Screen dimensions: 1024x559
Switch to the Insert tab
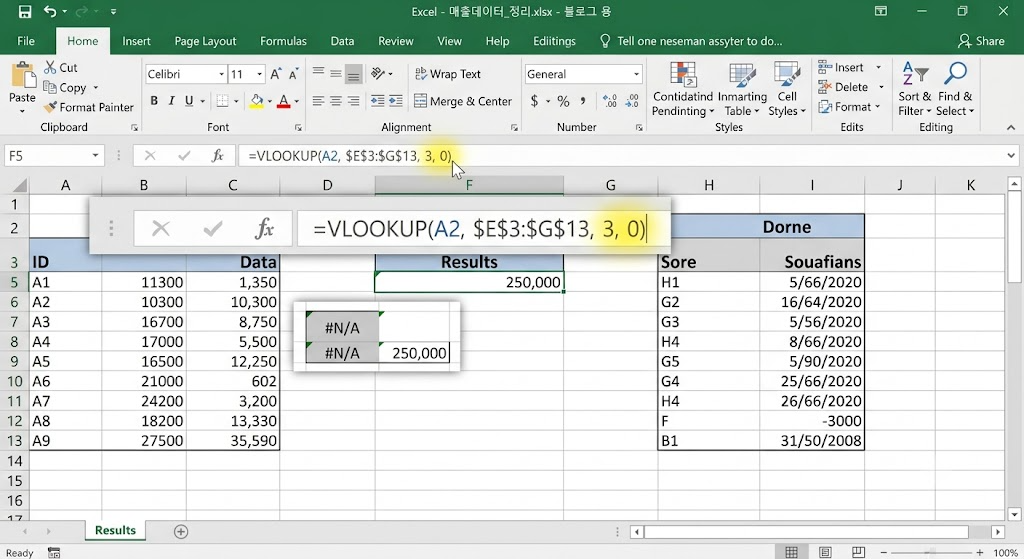click(x=136, y=41)
